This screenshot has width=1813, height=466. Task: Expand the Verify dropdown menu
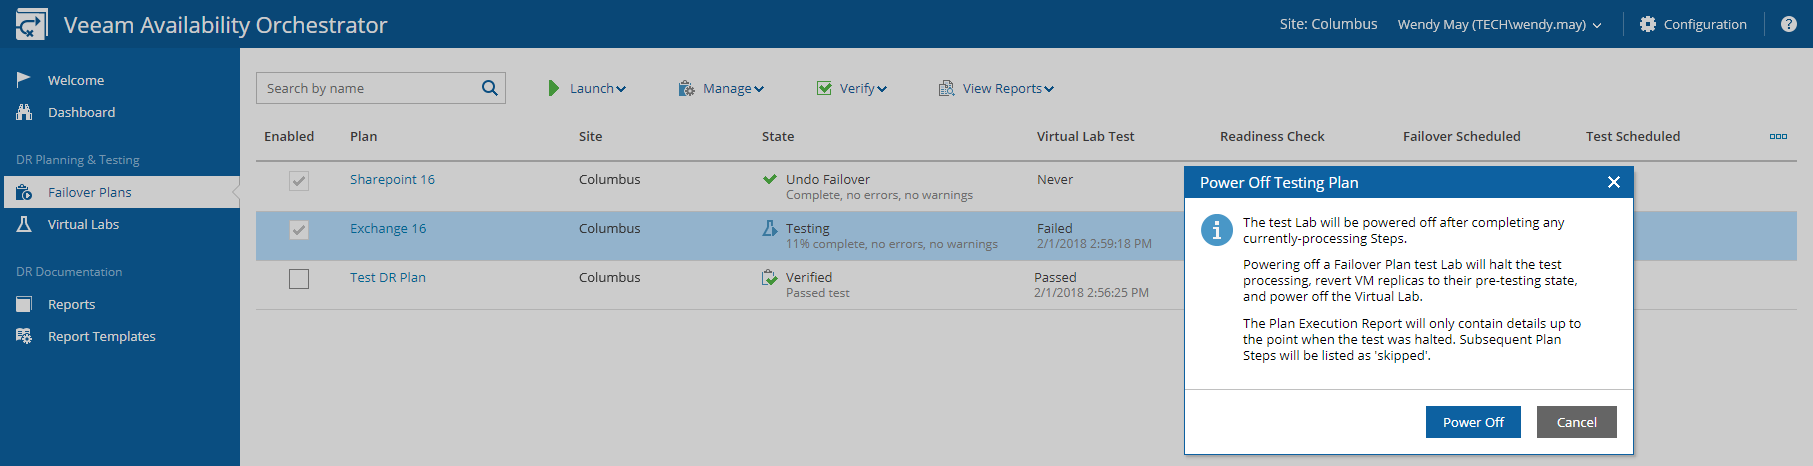pos(852,88)
